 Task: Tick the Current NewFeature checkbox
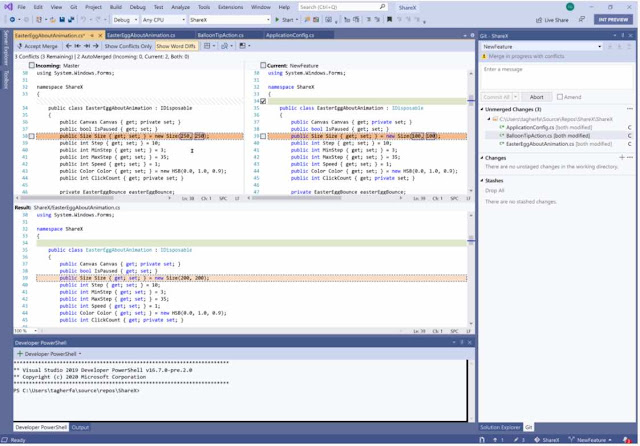pyautogui.click(x=263, y=65)
